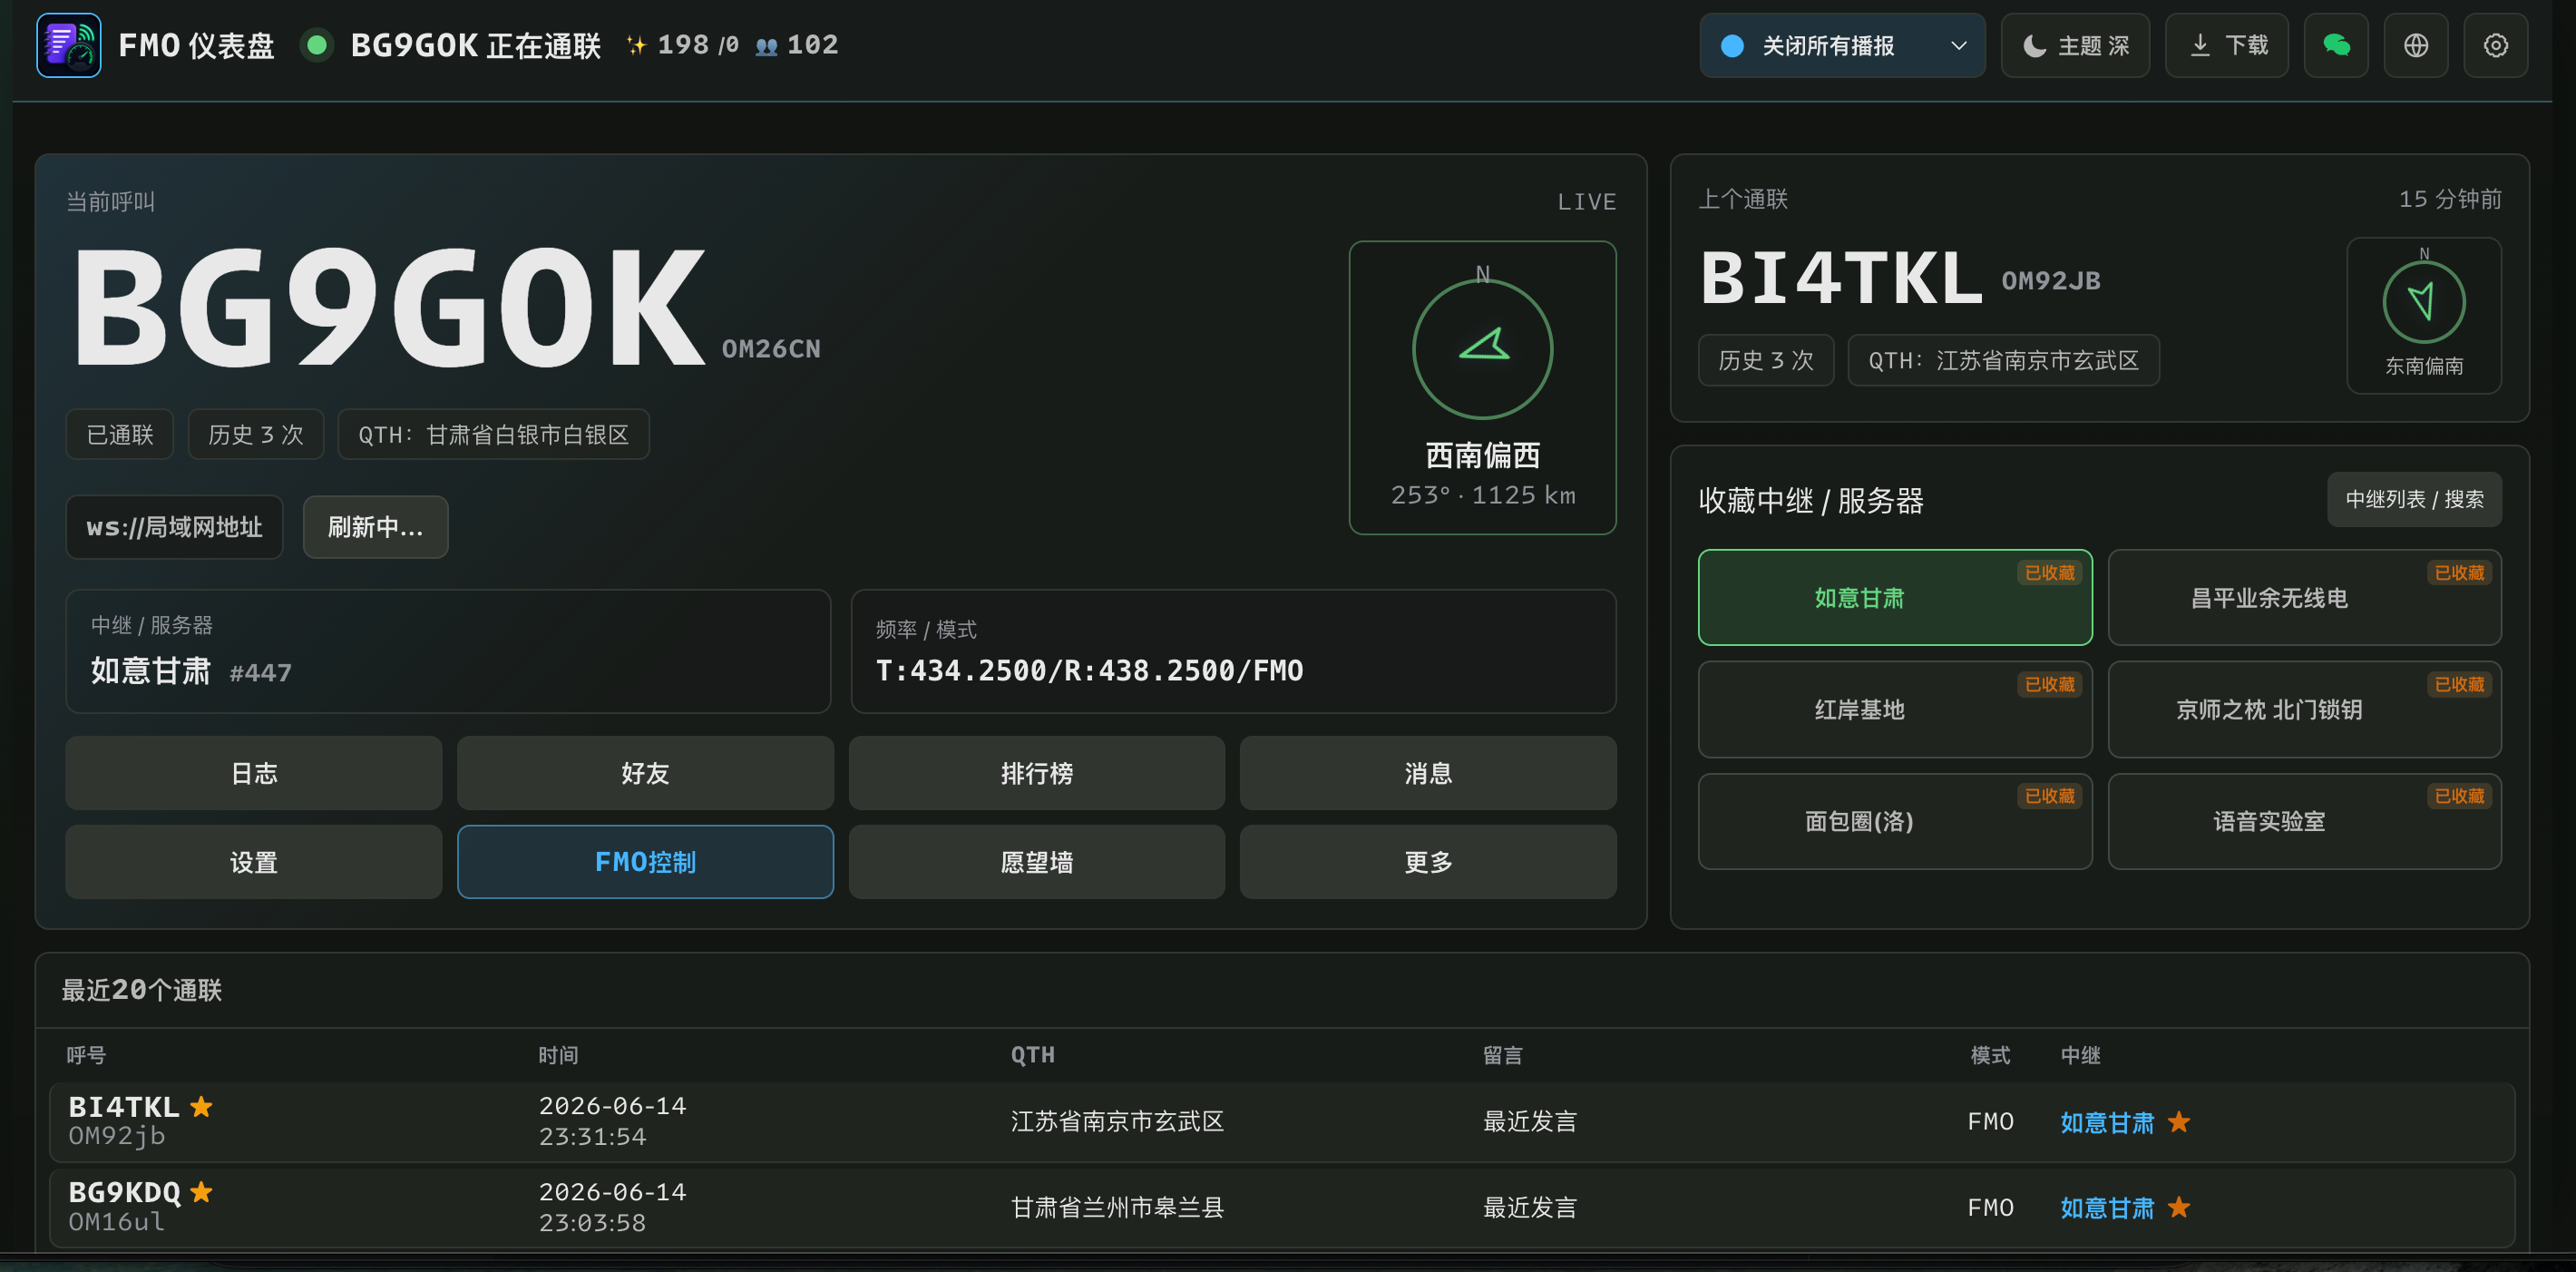2576x1272 pixels.
Task: Click relay star in the BI4TKL row
Action: 2179,1122
